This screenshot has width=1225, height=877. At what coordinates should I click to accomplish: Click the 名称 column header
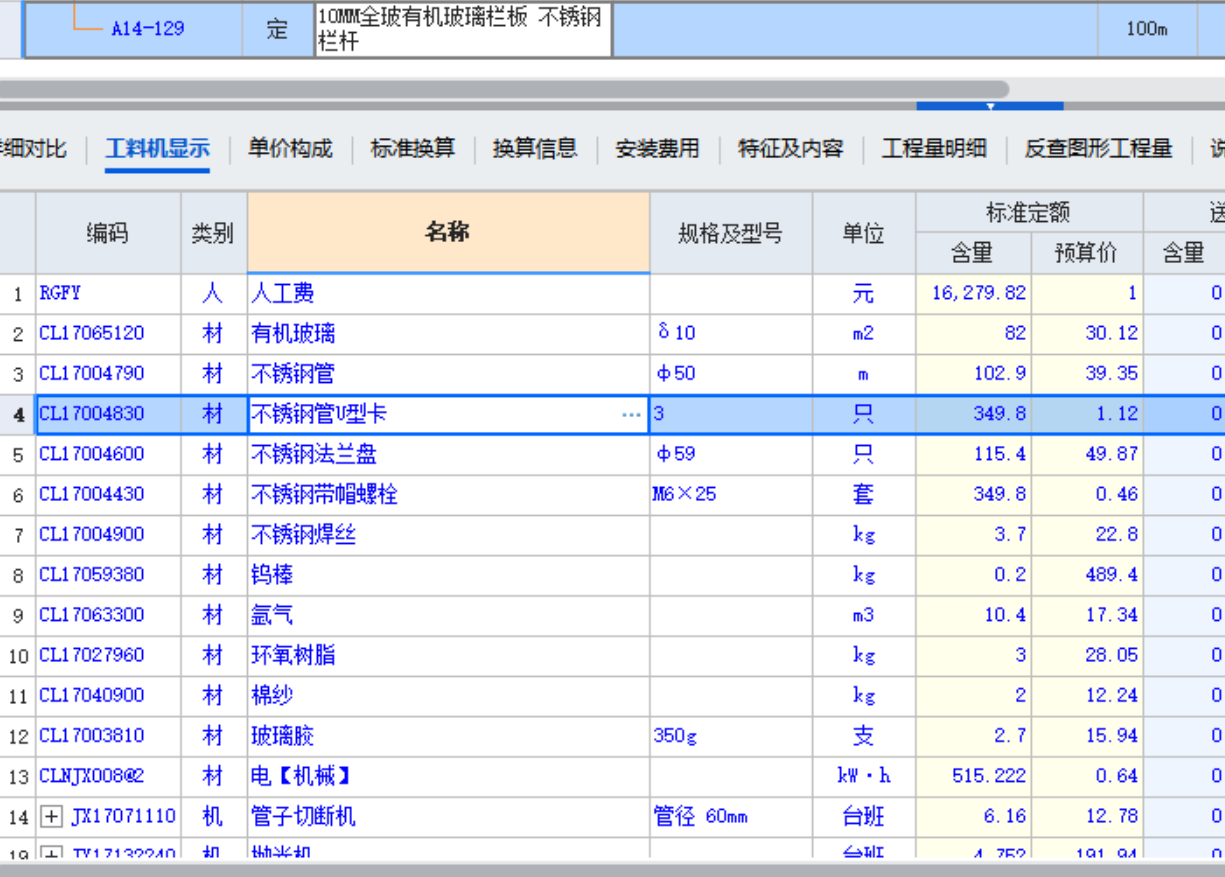coord(448,233)
